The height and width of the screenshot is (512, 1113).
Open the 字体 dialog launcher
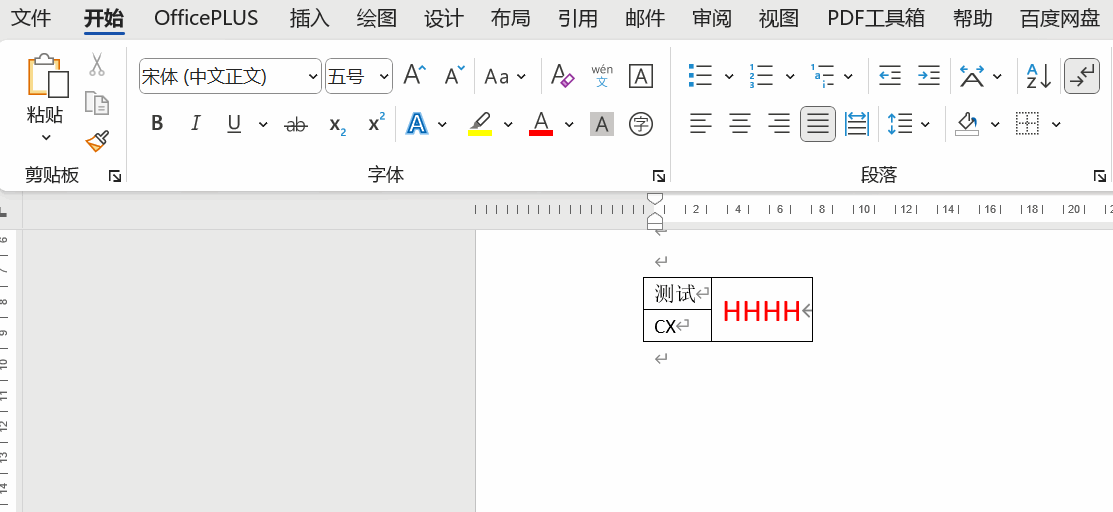click(x=658, y=176)
